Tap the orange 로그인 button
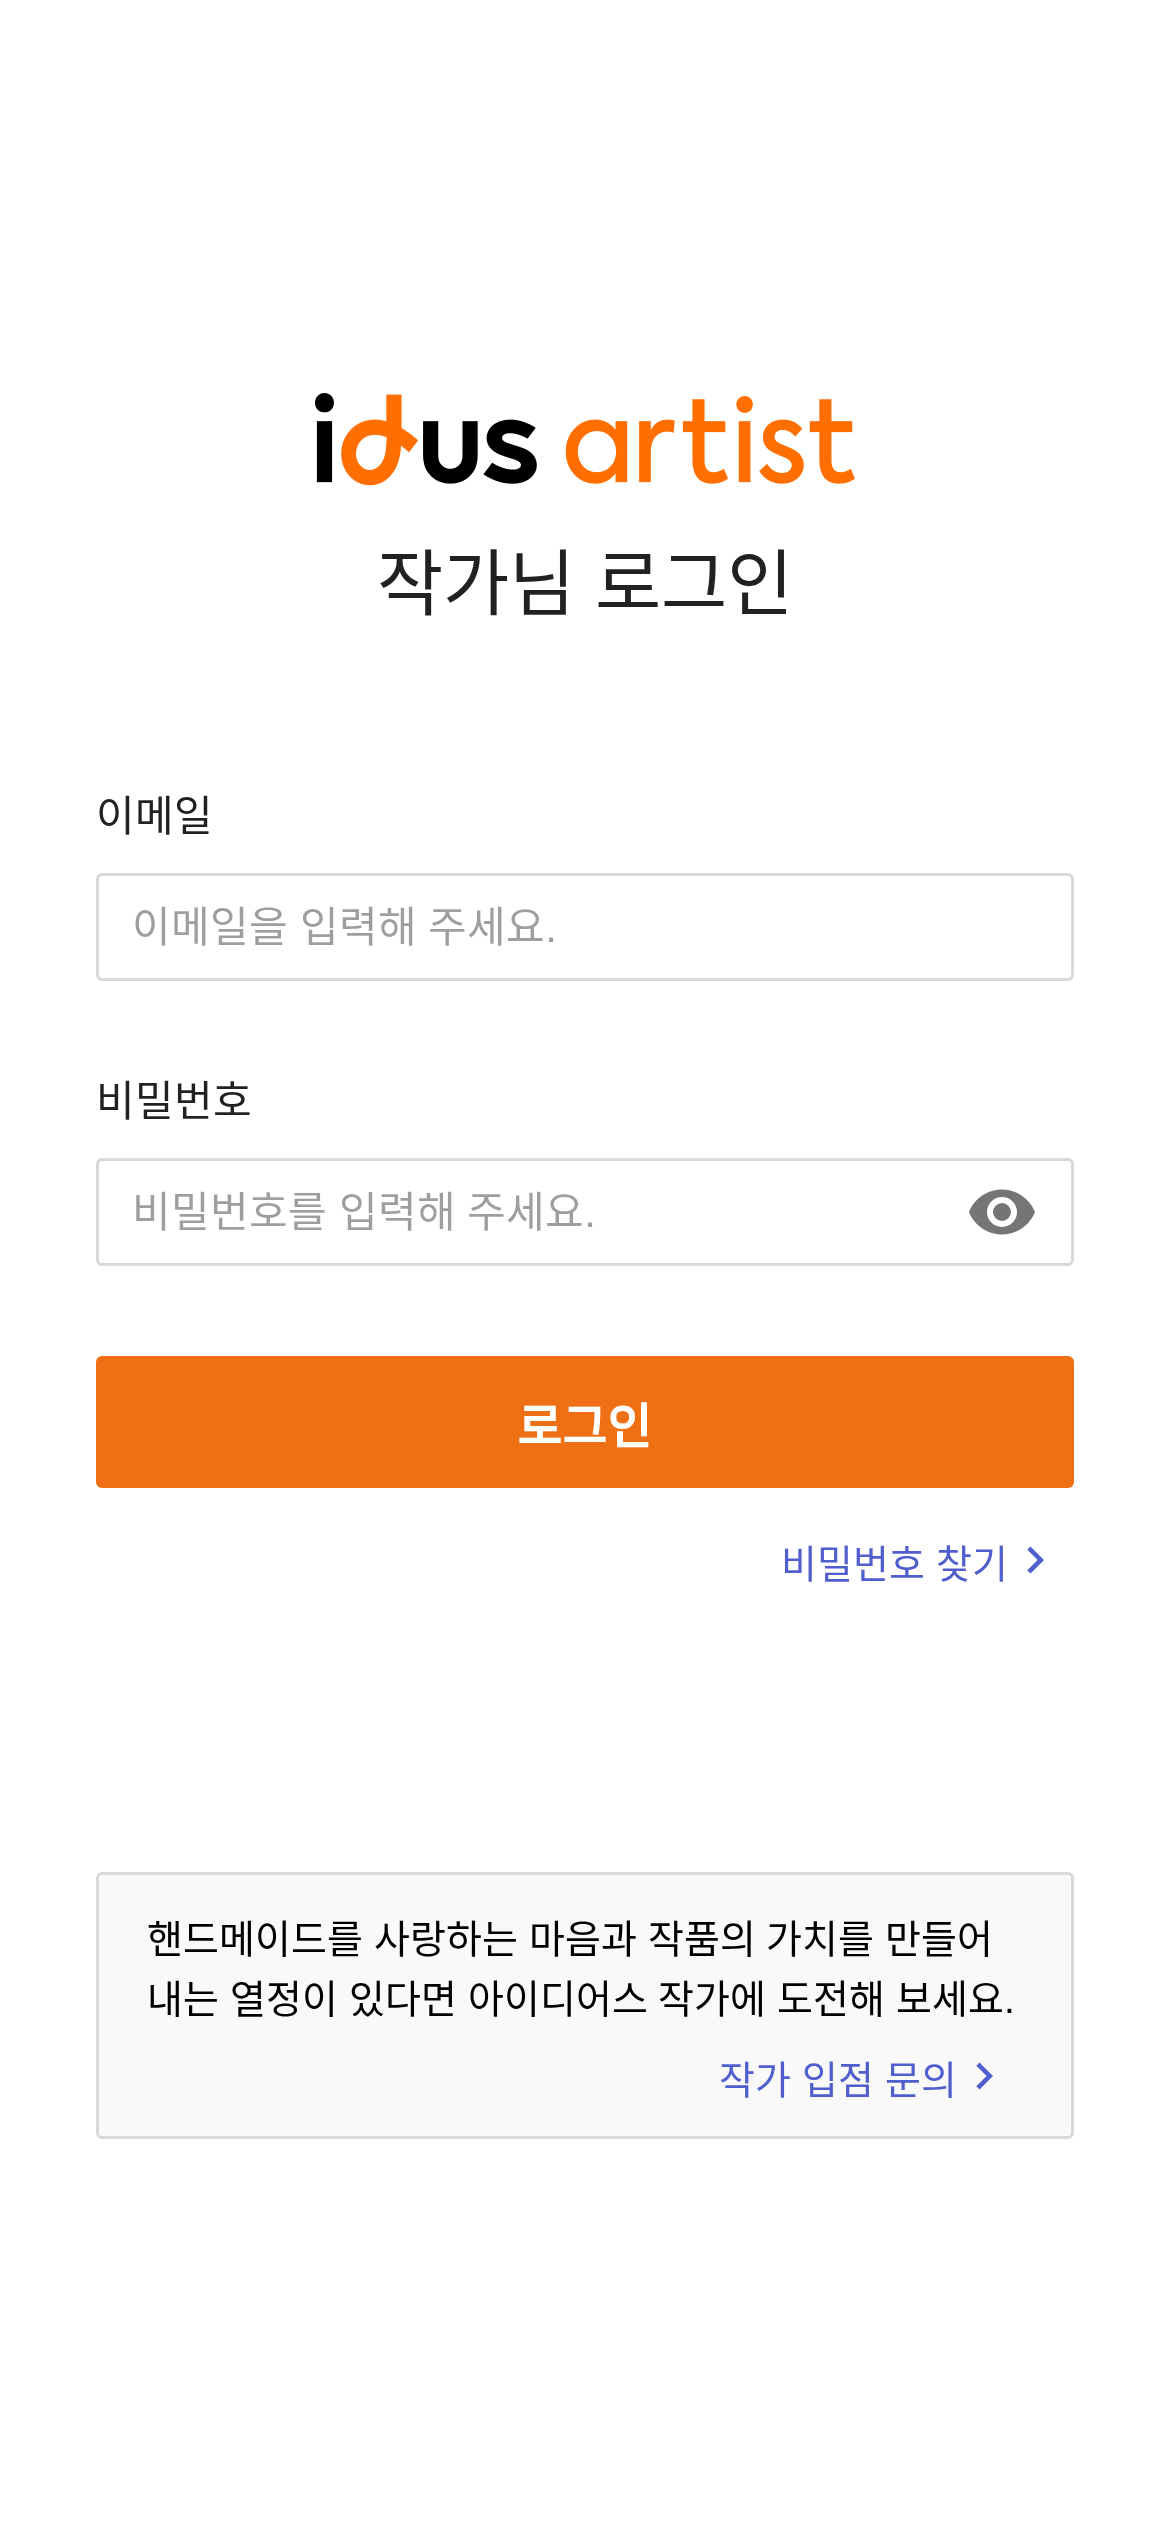This screenshot has width=1170, height=2532. point(585,1422)
